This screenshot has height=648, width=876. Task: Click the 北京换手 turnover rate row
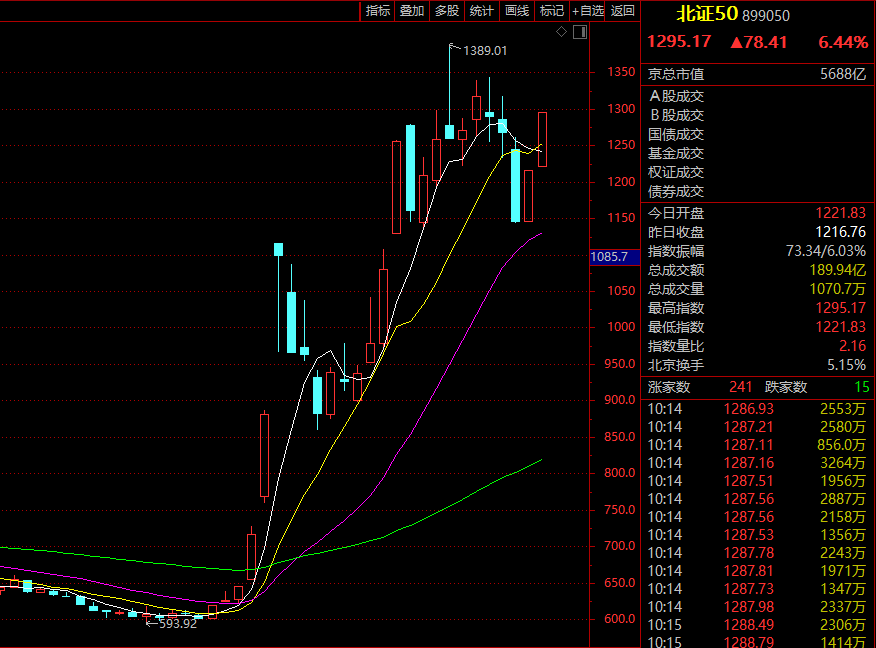tap(757, 365)
